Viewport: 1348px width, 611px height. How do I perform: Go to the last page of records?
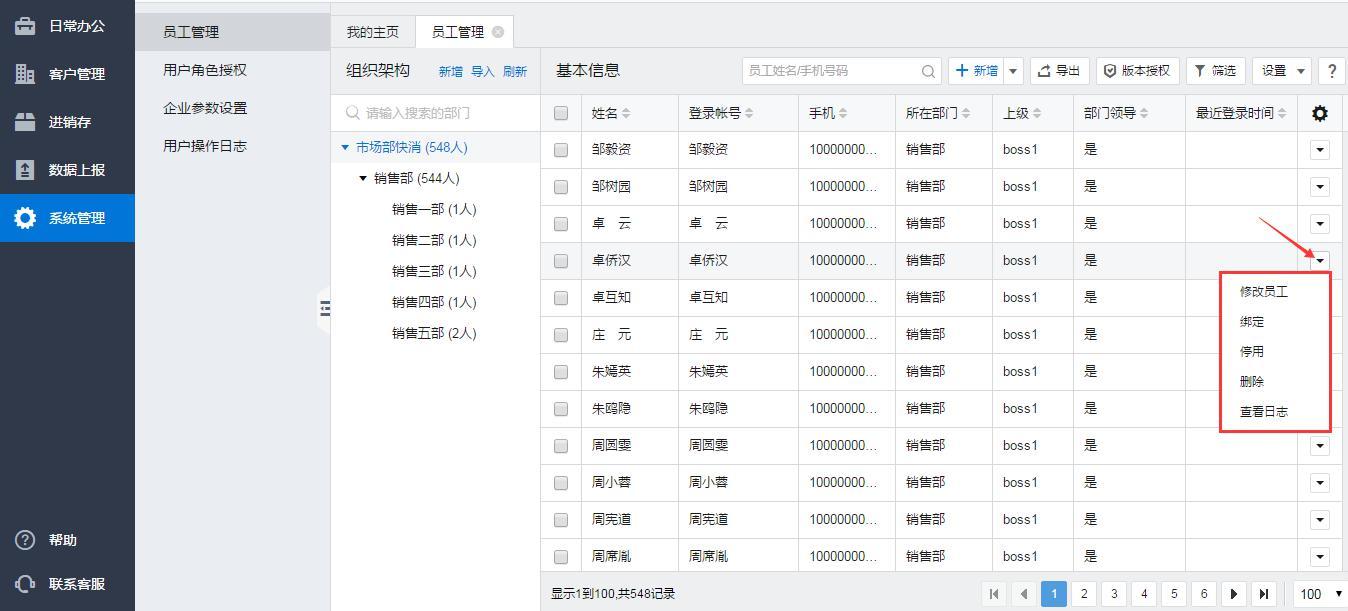[x=1264, y=594]
